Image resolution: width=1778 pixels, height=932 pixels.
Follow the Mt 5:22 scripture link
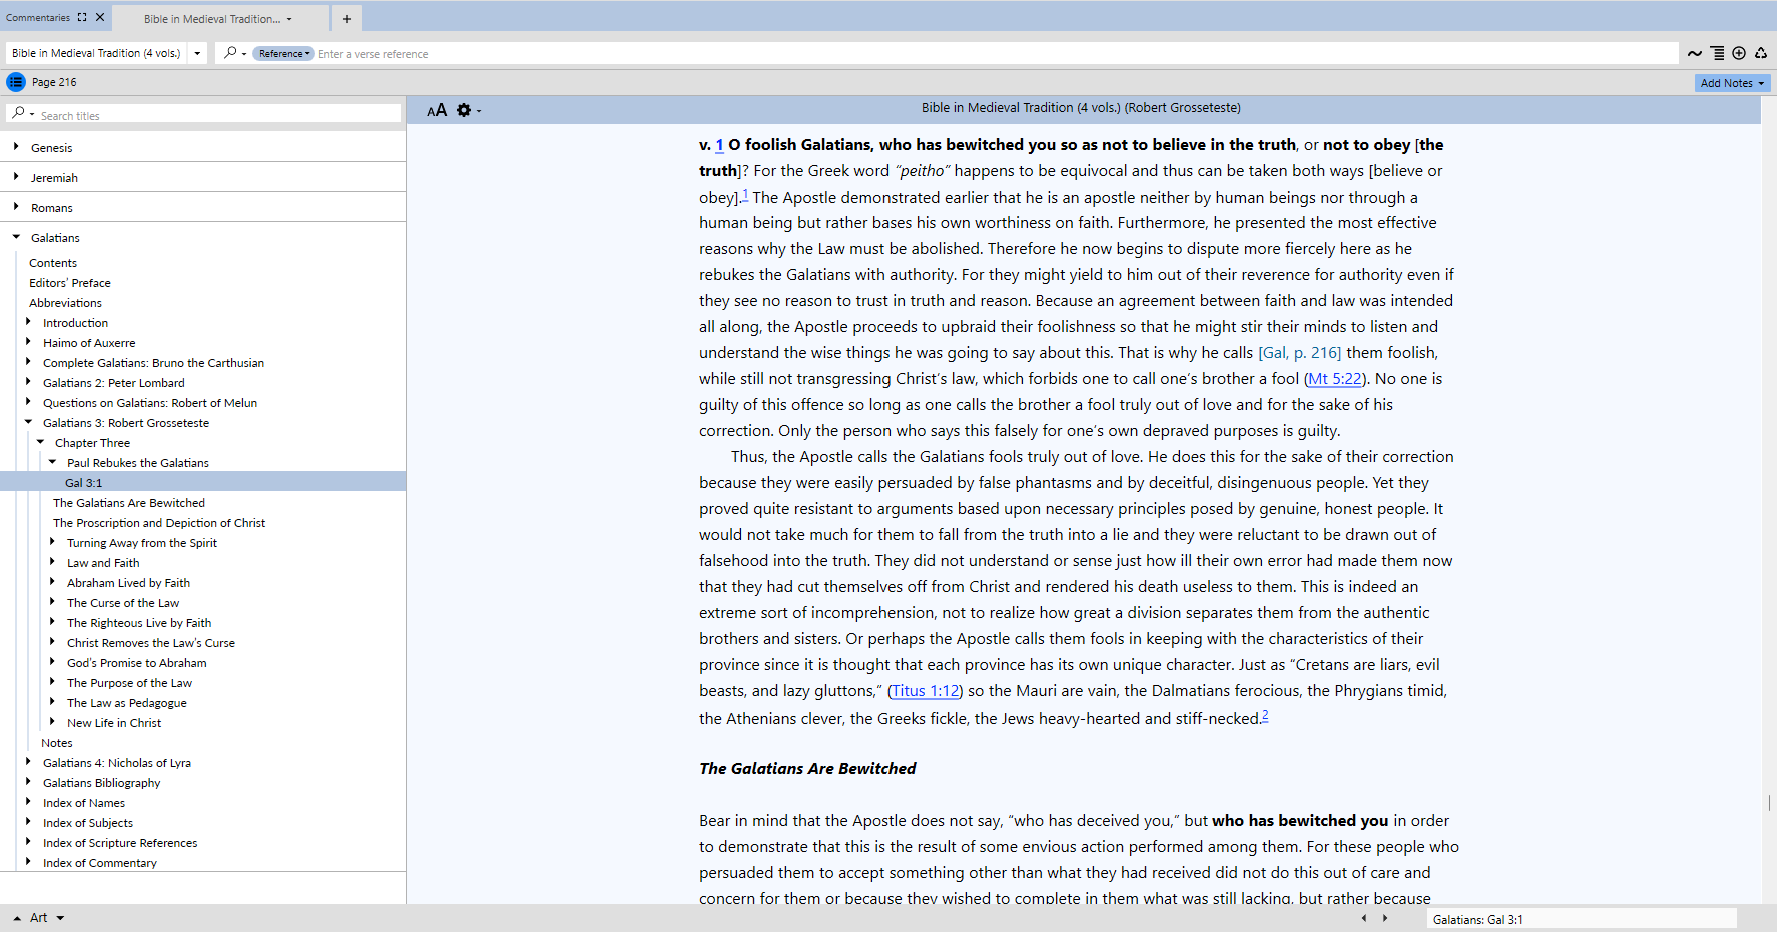pos(1335,379)
